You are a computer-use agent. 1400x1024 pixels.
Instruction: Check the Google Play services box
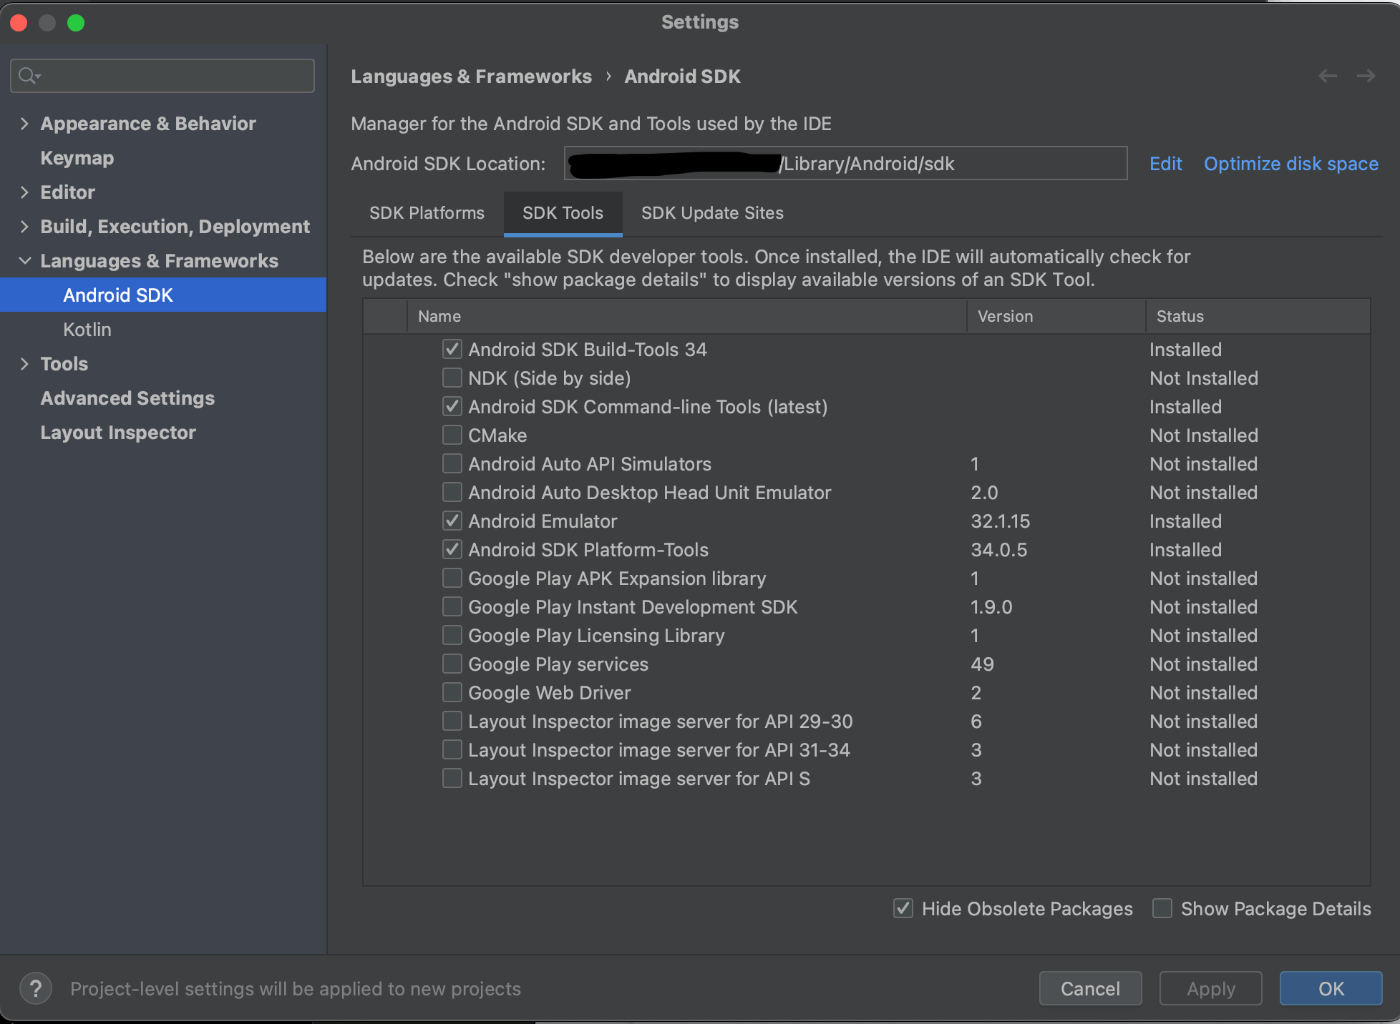coord(452,664)
